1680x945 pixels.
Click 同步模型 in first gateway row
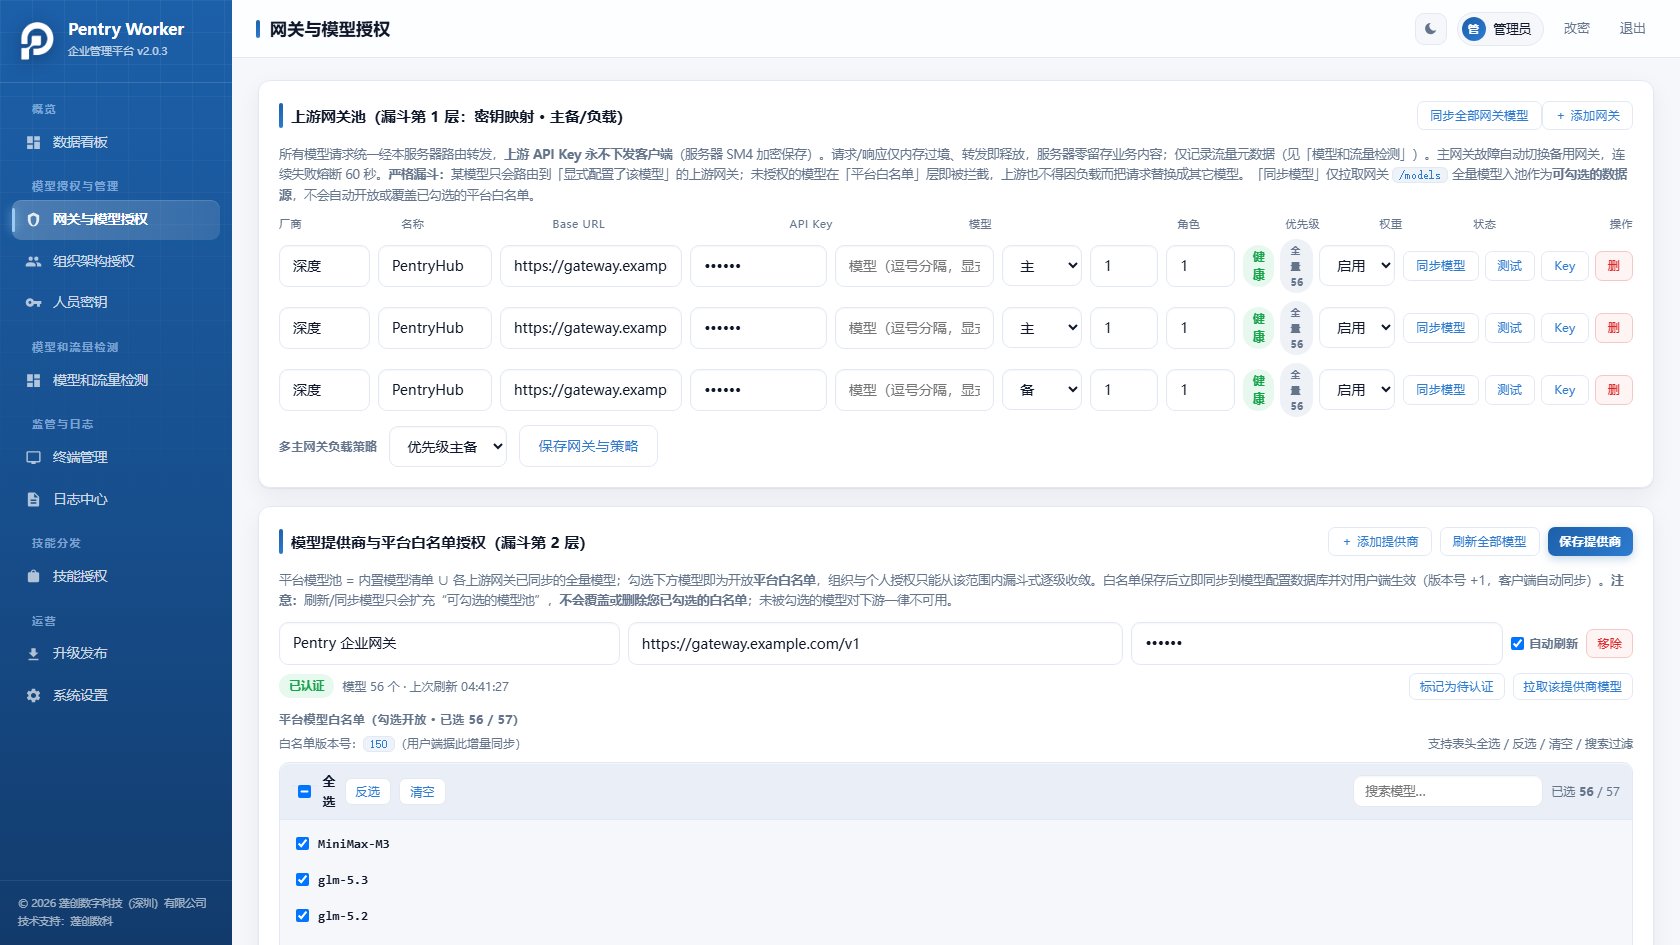1440,266
